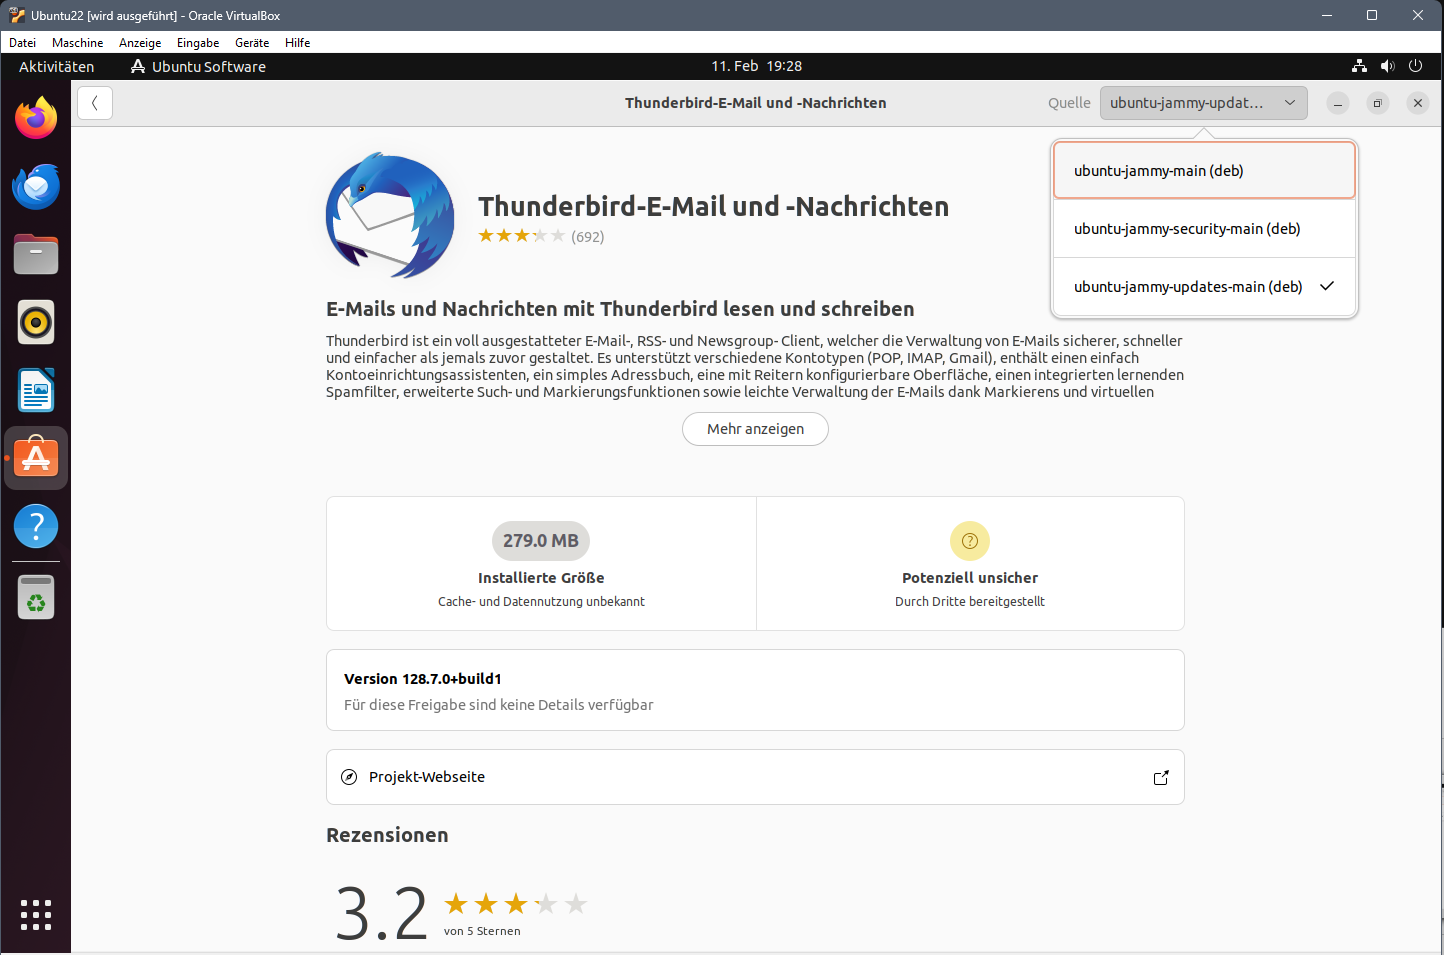Close the Ubuntu Software window
1444x955 pixels.
click(x=1418, y=103)
